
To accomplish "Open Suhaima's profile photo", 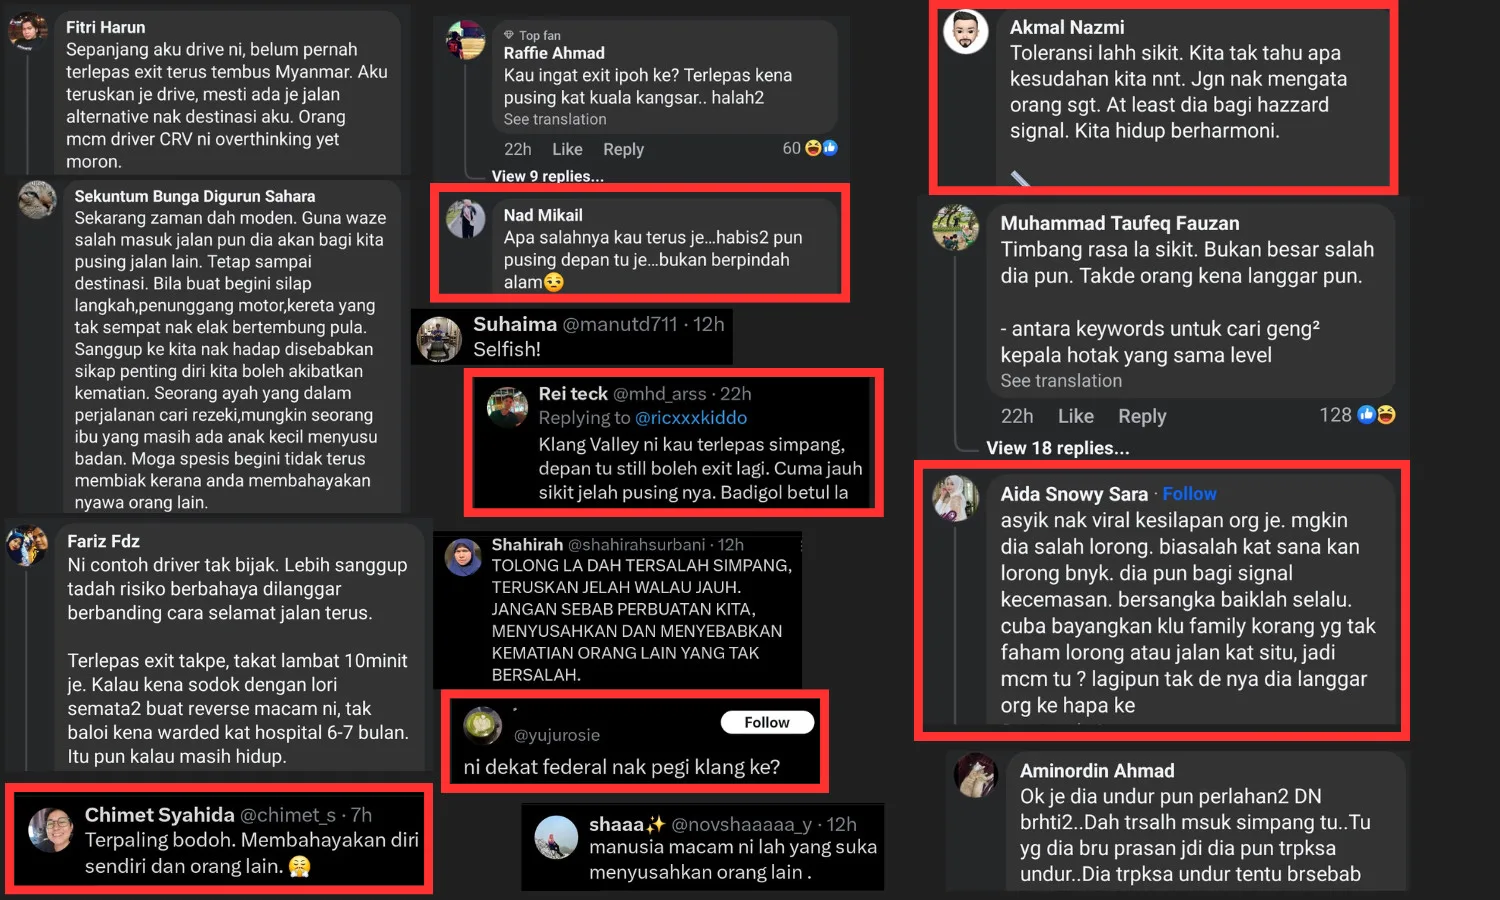I will click(x=438, y=339).
